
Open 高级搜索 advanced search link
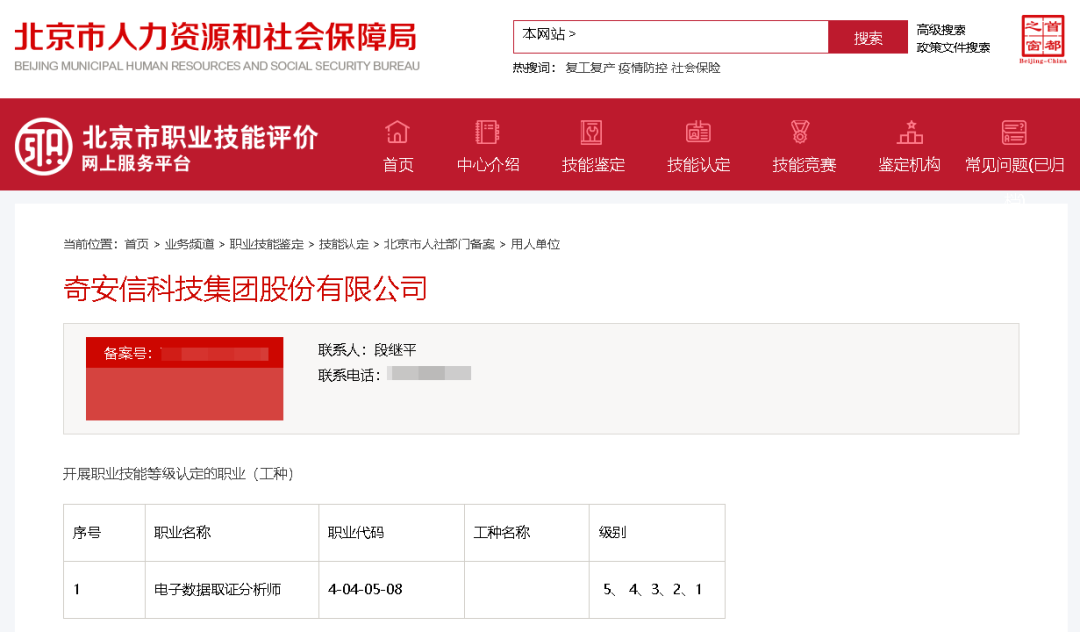coord(941,30)
